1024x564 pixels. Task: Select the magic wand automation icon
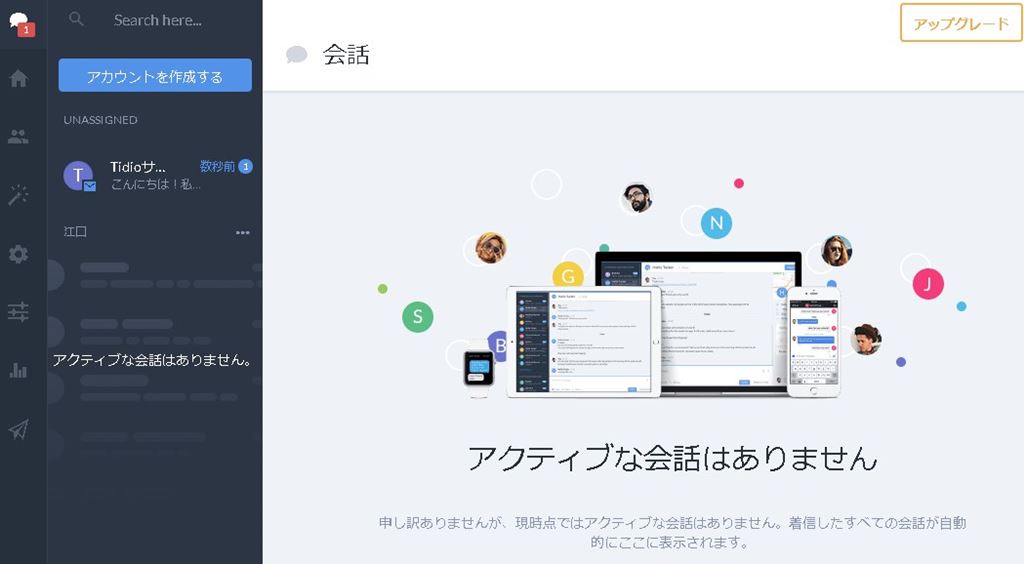(18, 195)
